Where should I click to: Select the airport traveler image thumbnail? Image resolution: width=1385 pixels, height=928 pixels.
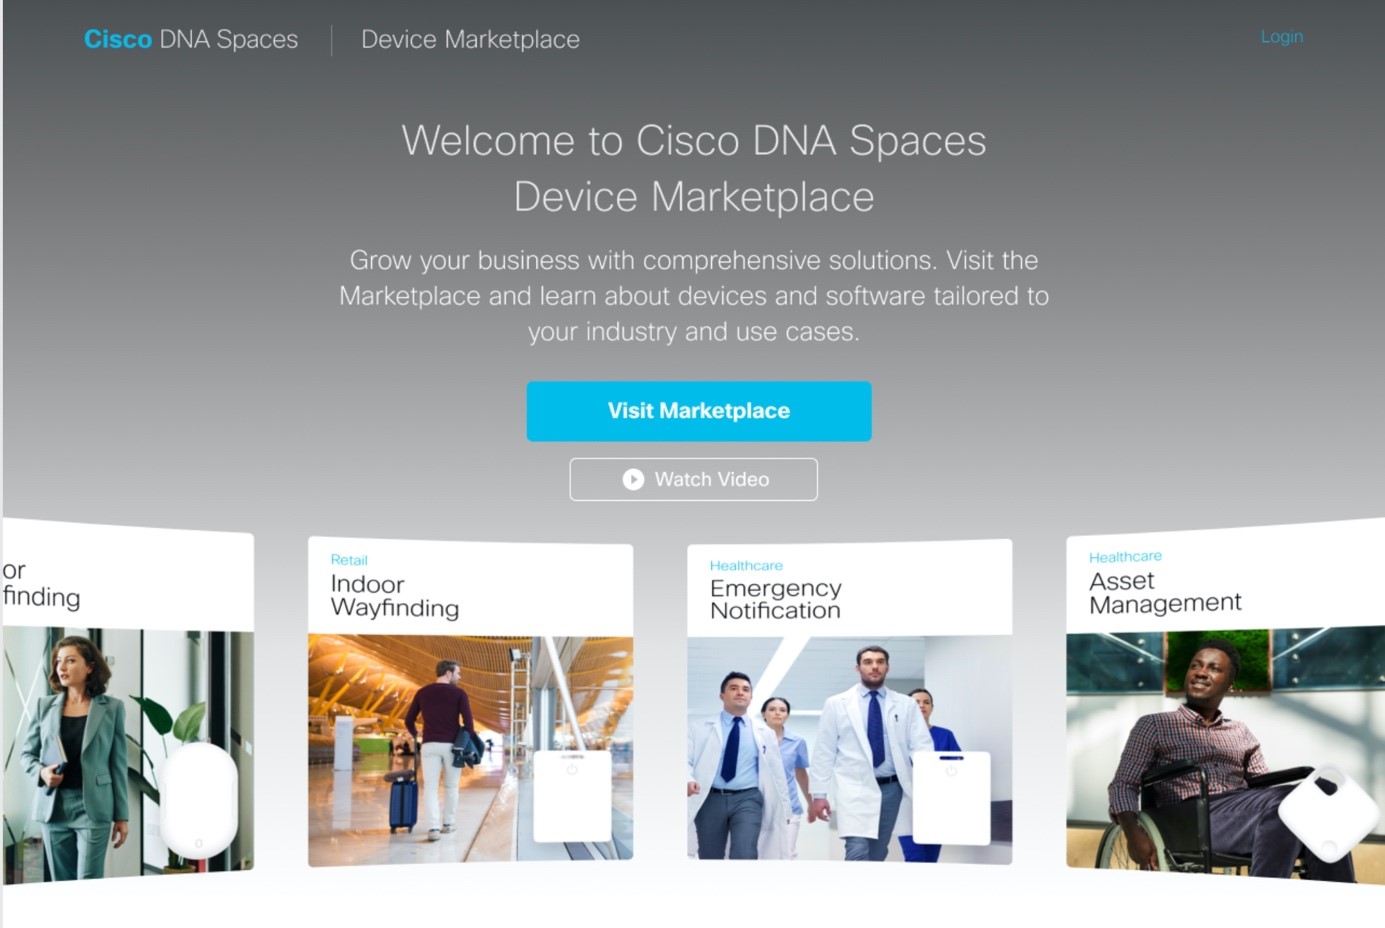point(470,750)
